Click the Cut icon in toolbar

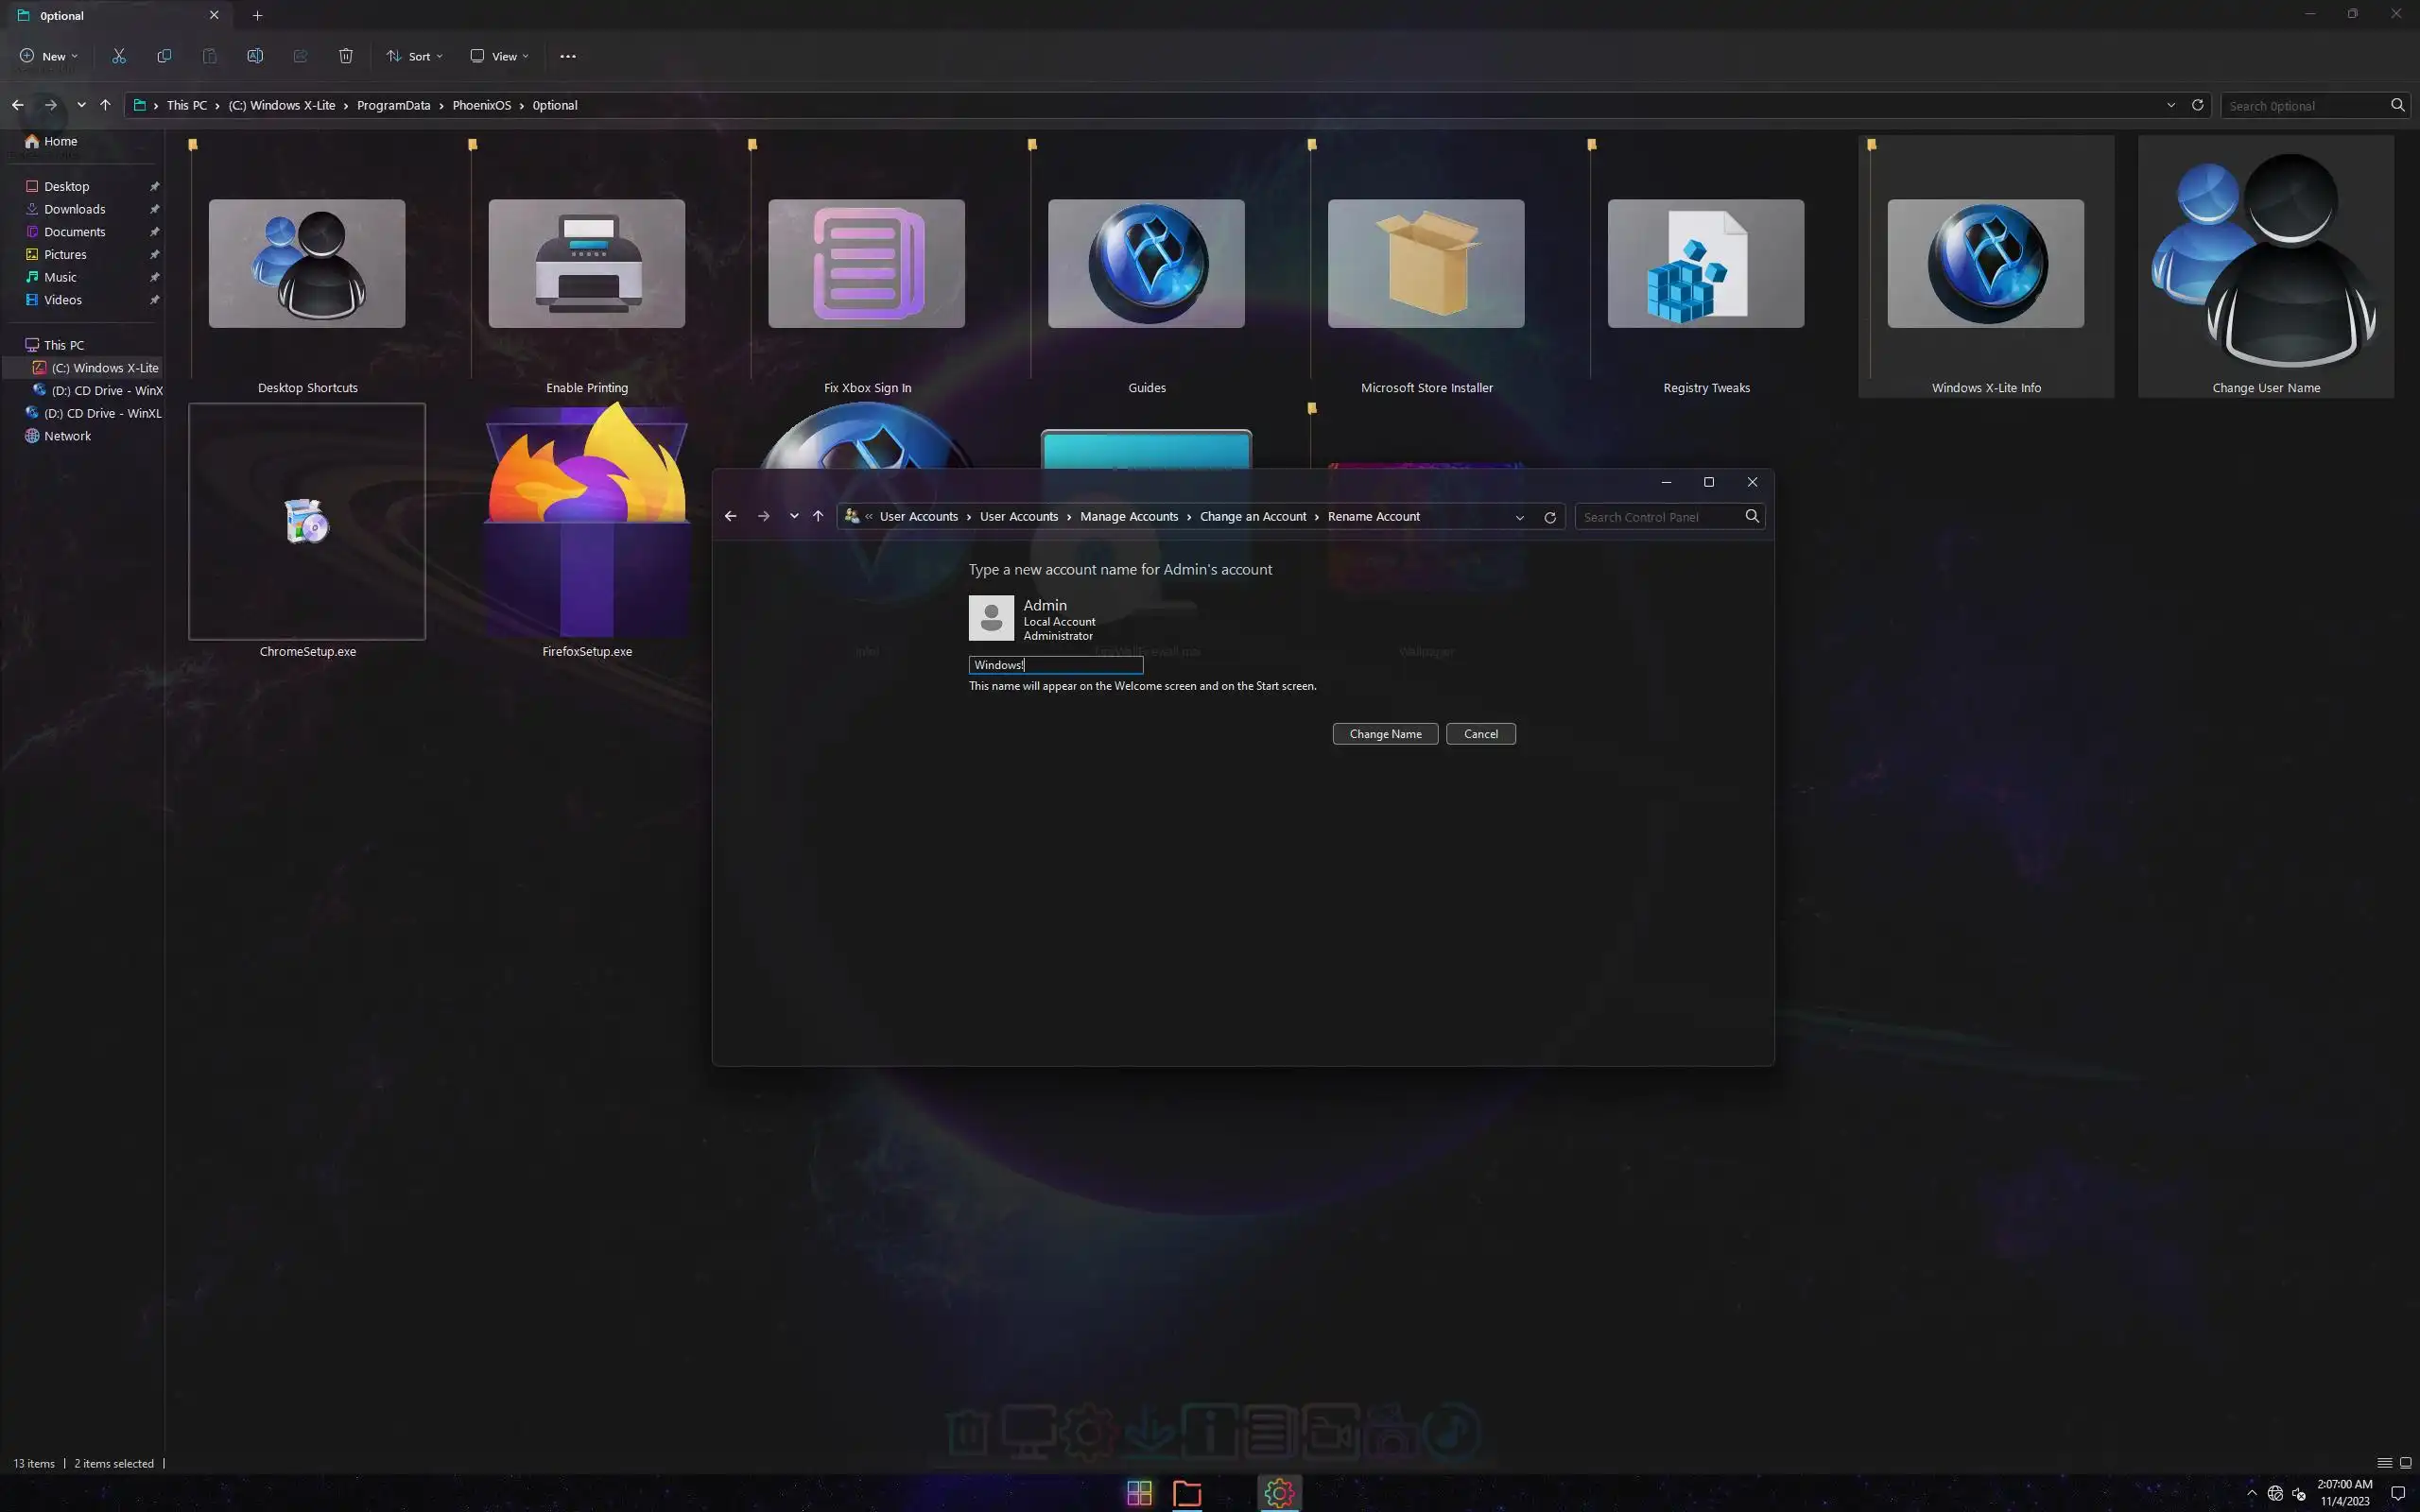click(119, 56)
